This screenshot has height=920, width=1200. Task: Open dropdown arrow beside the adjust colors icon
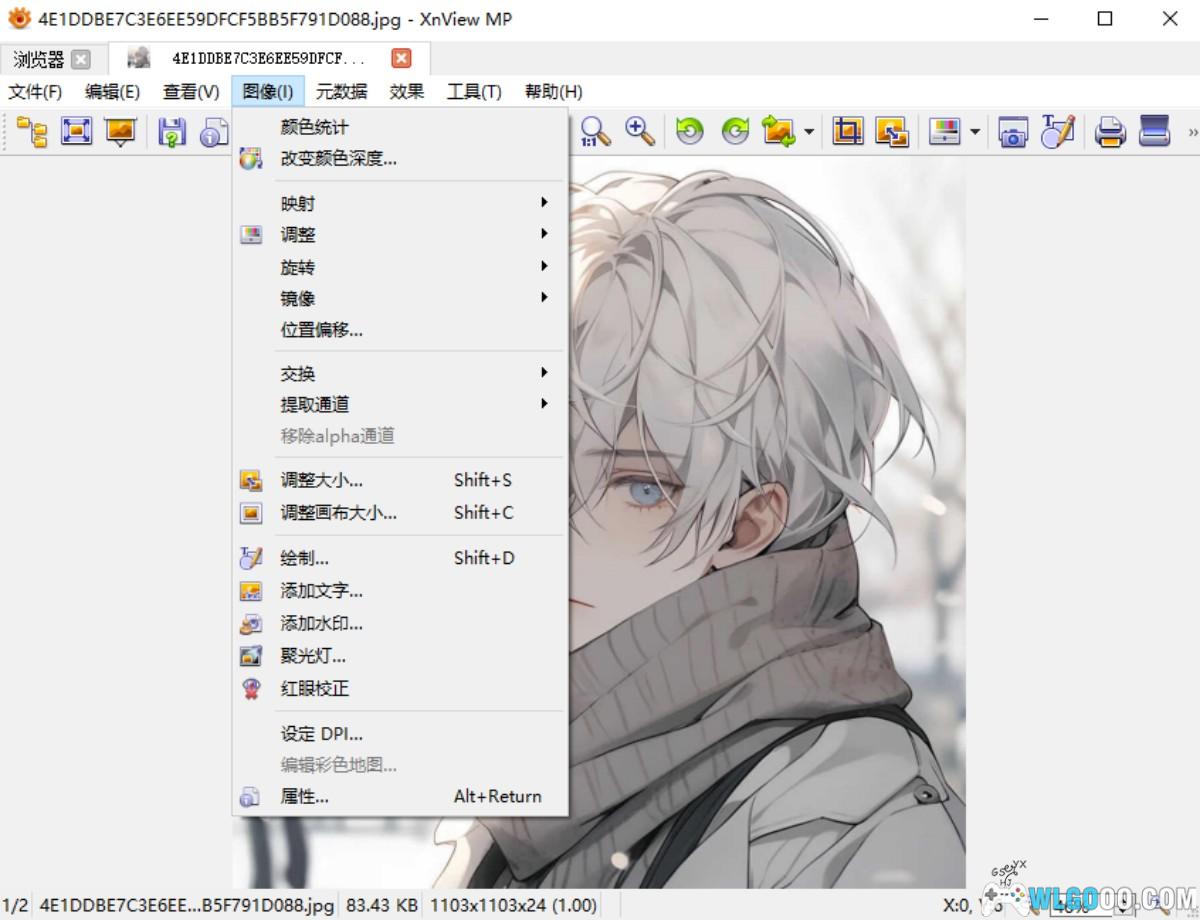coord(974,132)
